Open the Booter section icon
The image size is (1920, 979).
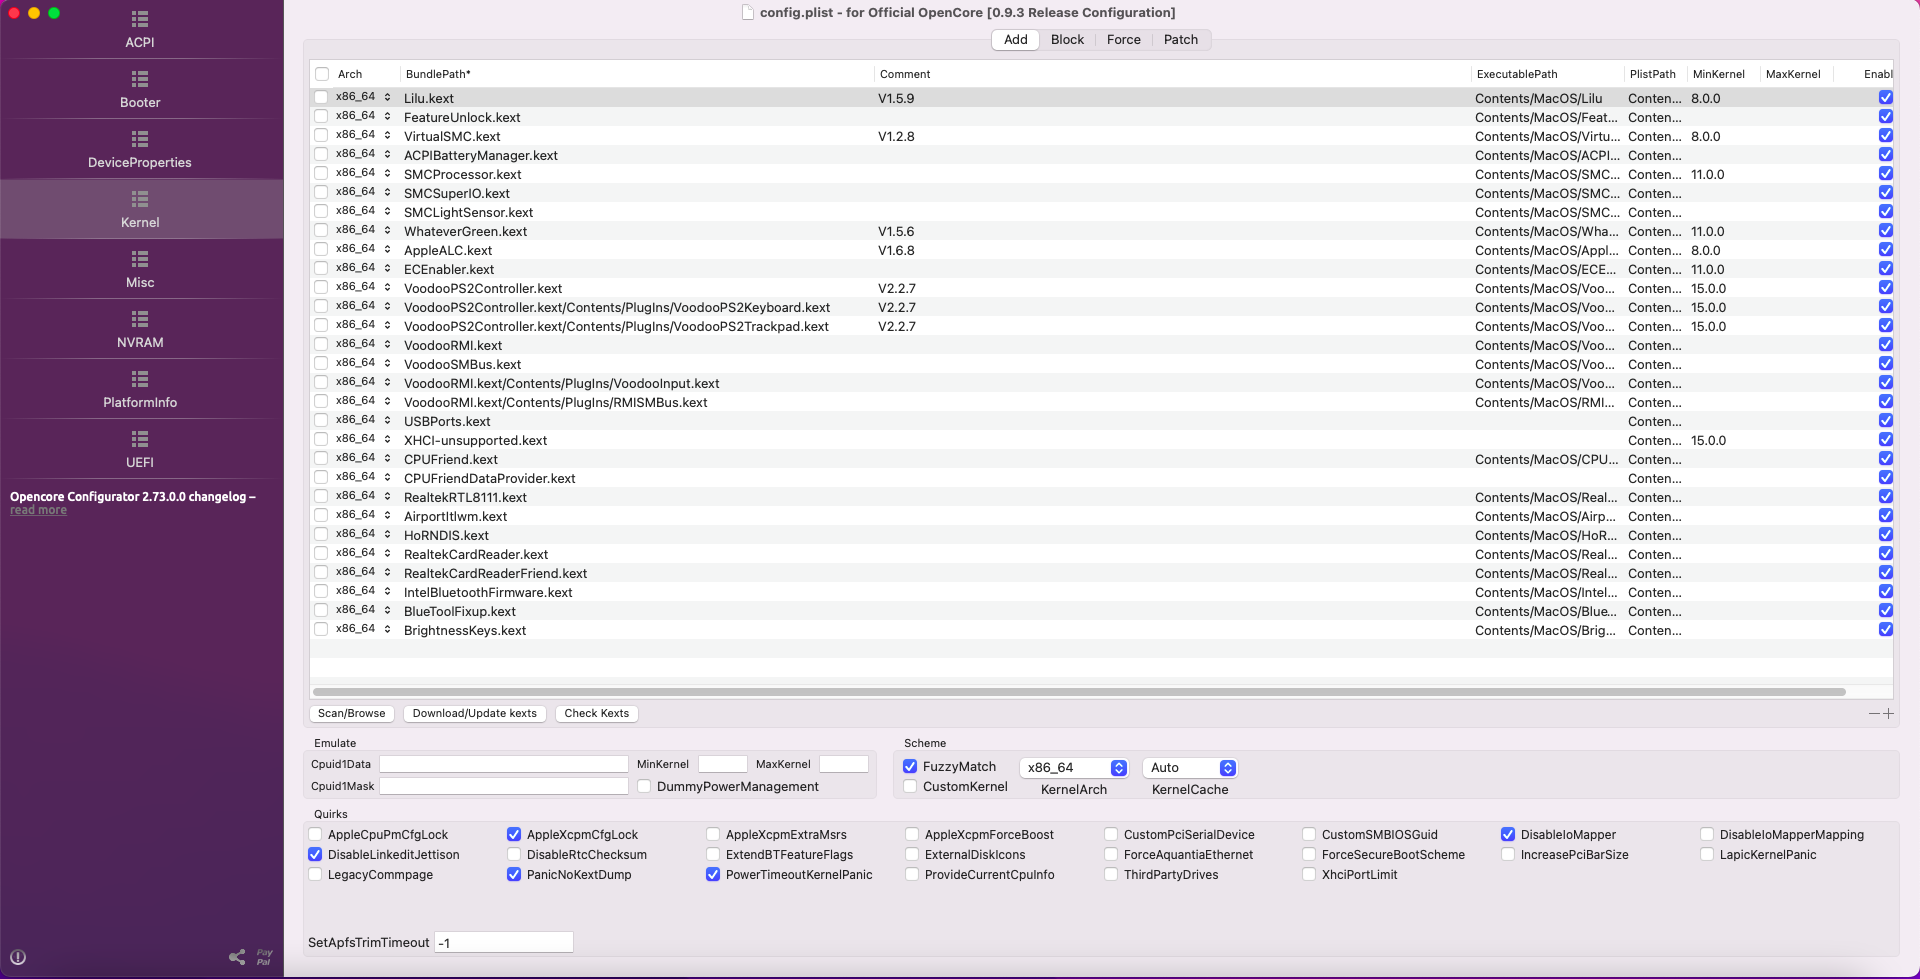140,79
